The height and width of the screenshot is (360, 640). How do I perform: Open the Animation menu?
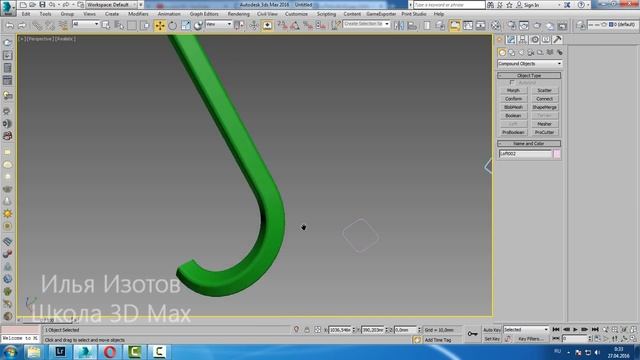tap(169, 14)
